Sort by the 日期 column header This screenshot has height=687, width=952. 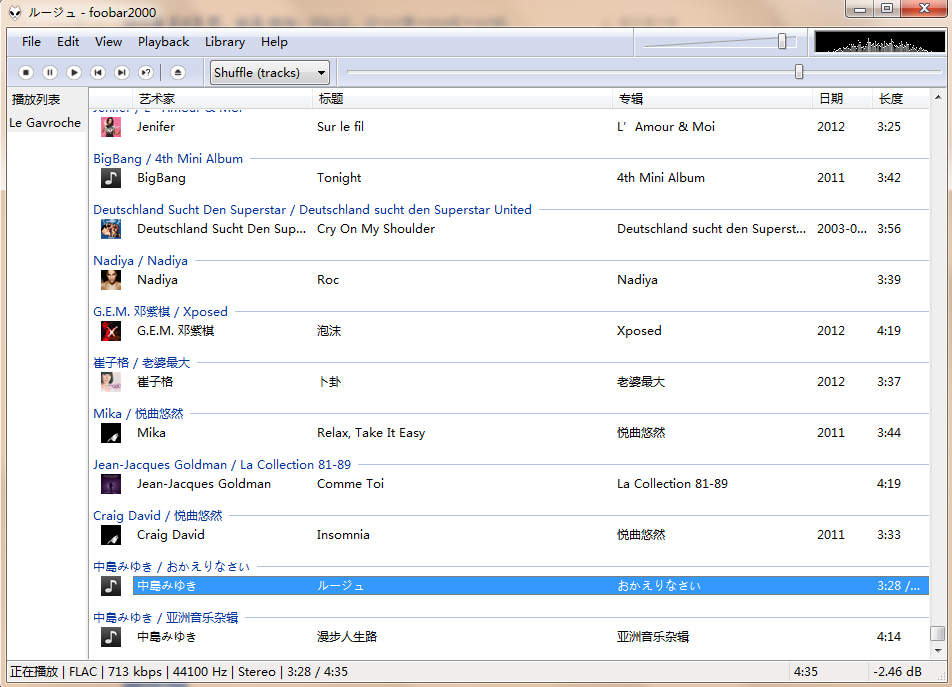click(x=843, y=99)
